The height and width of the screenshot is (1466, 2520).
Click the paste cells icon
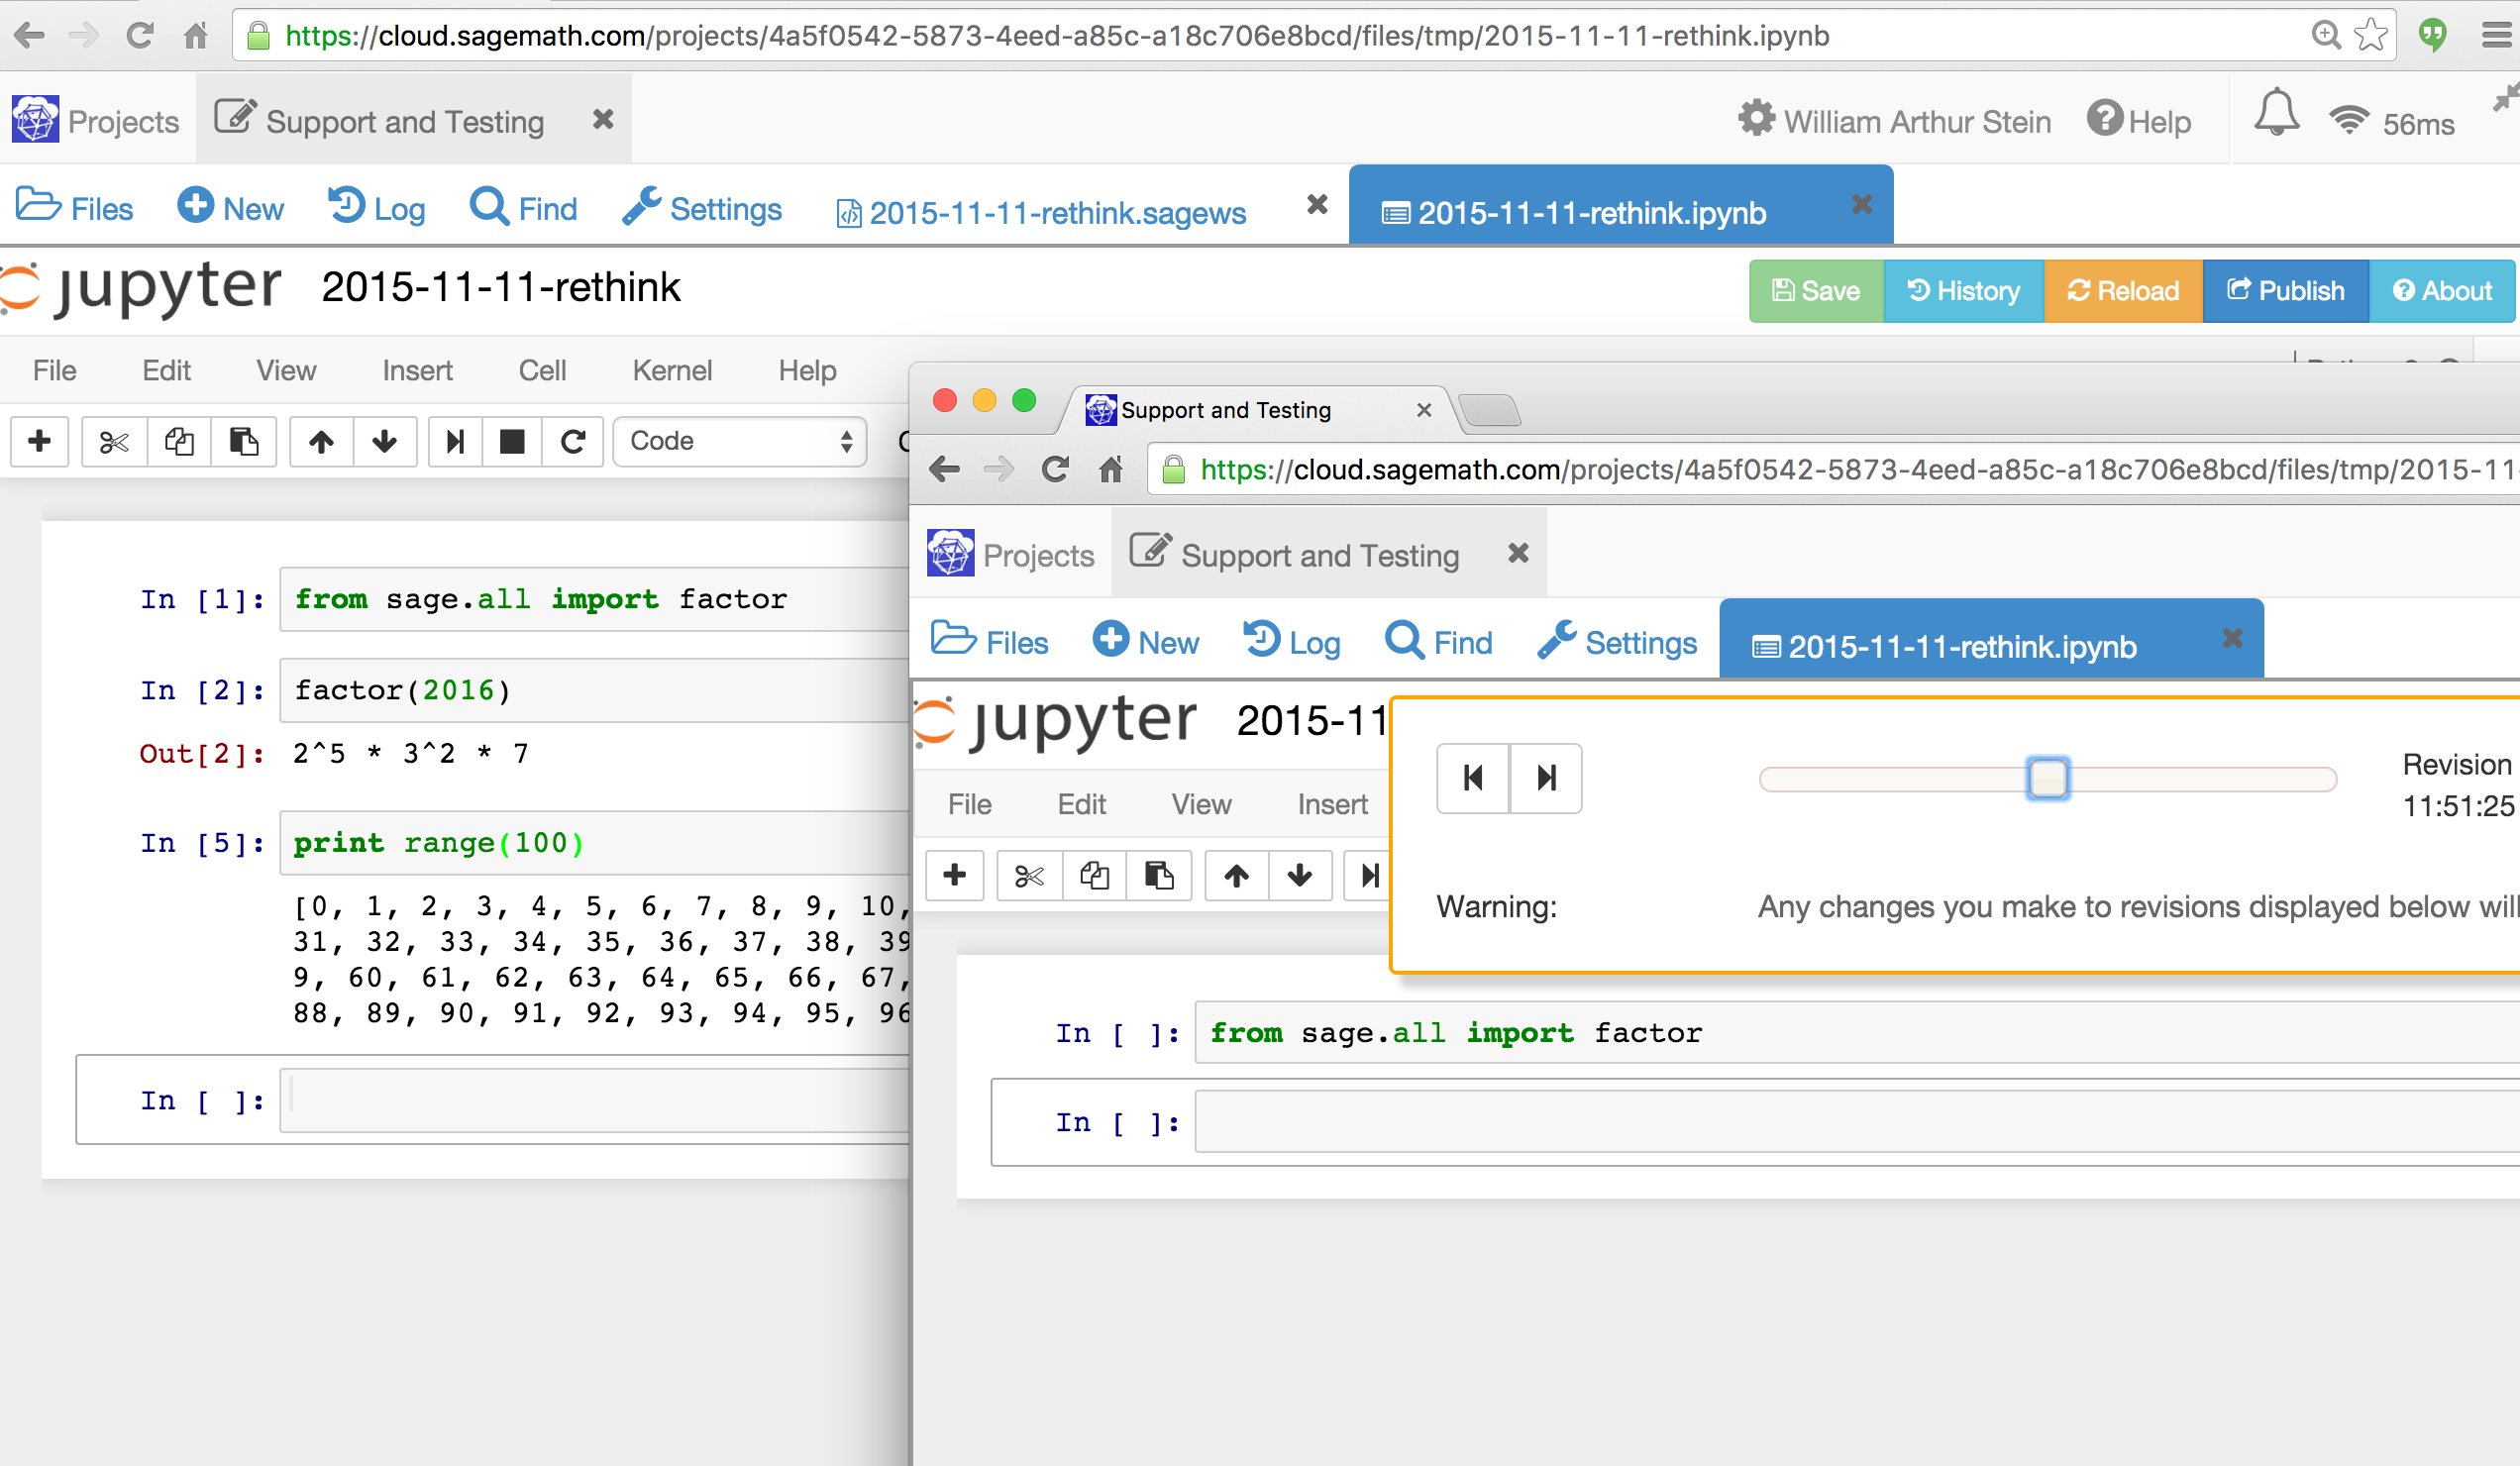[243, 442]
